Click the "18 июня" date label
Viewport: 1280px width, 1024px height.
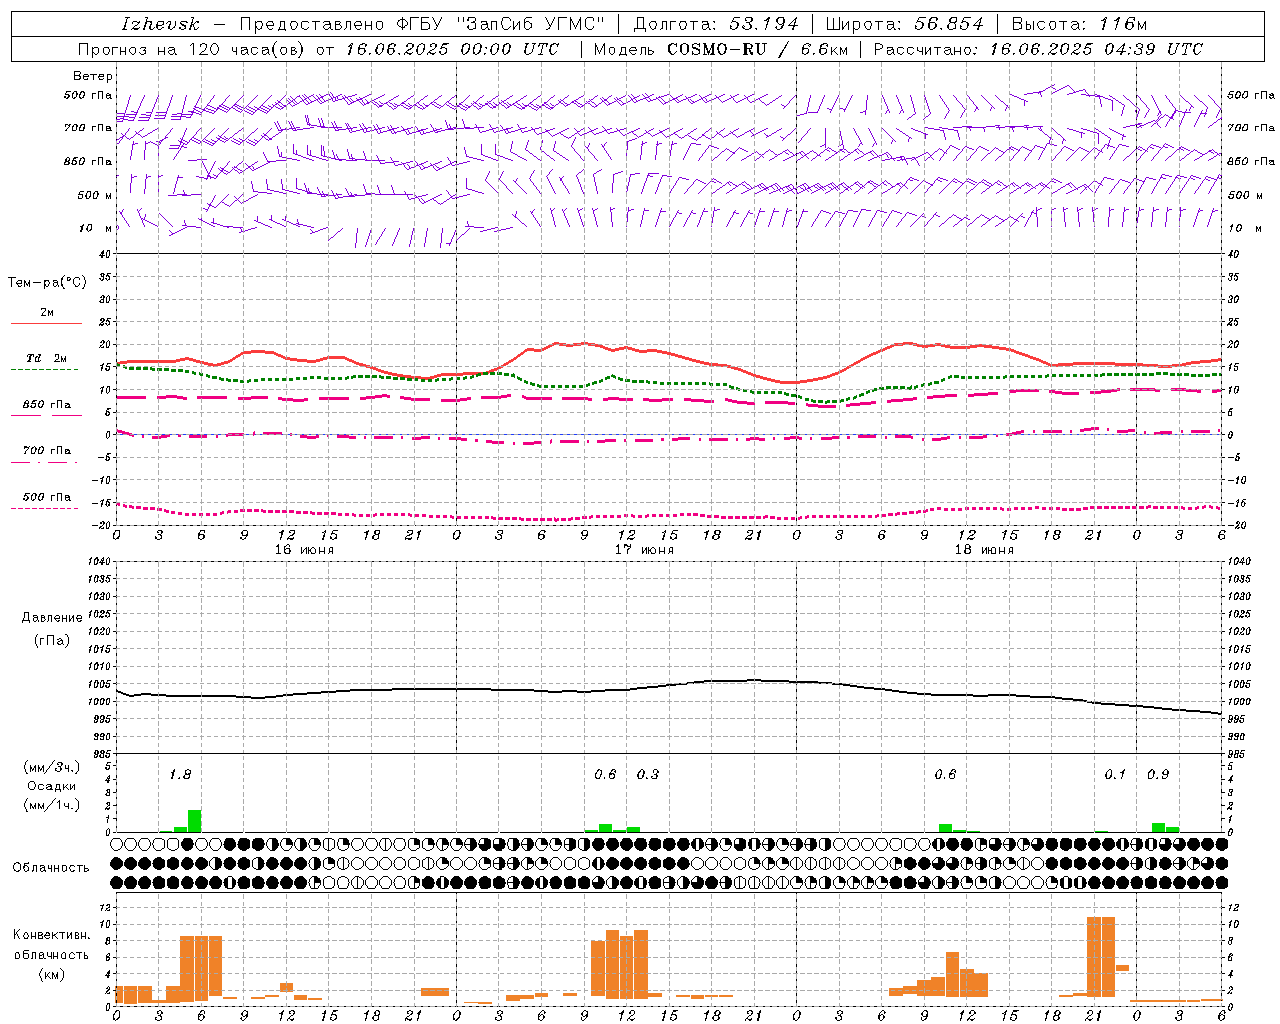coord(984,550)
